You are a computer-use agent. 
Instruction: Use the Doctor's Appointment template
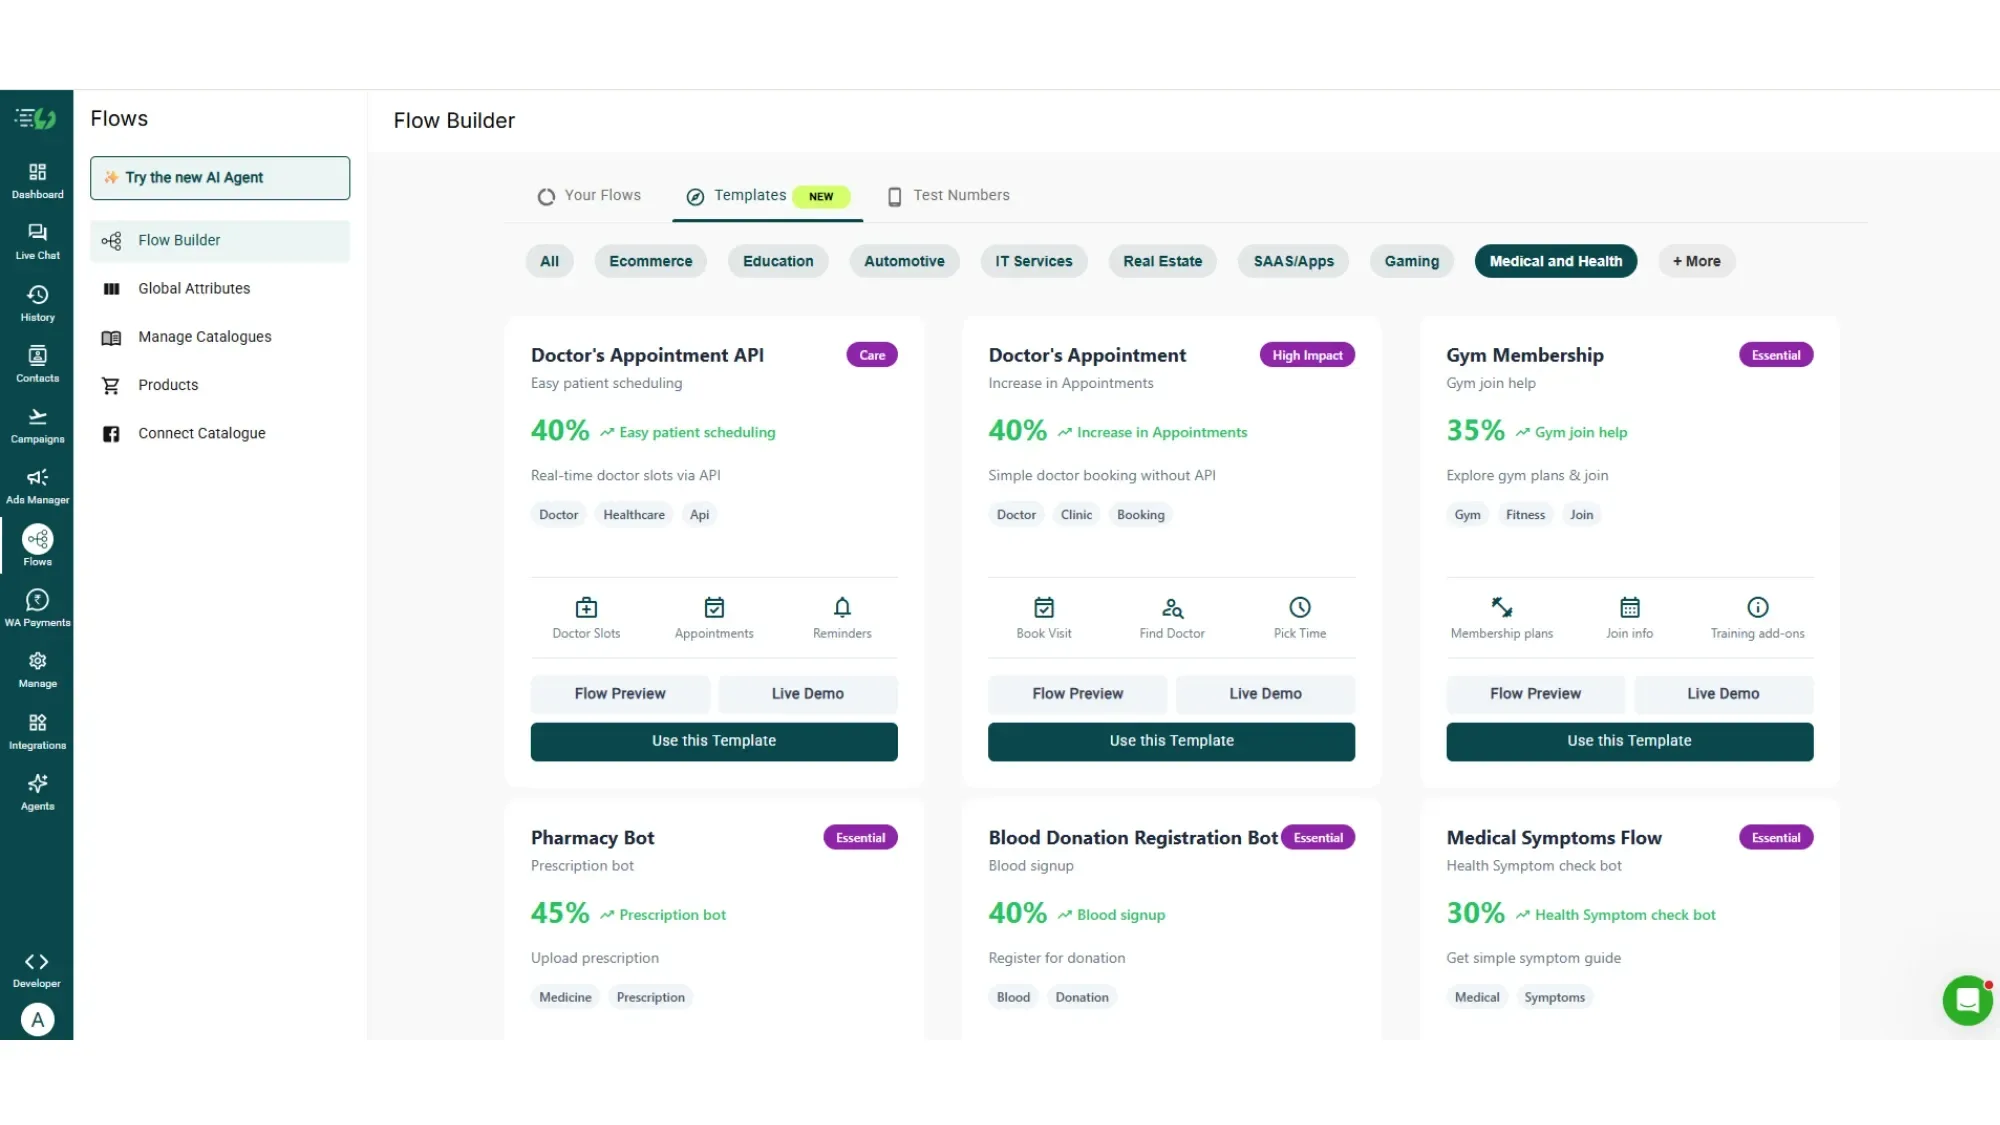pos(1172,742)
